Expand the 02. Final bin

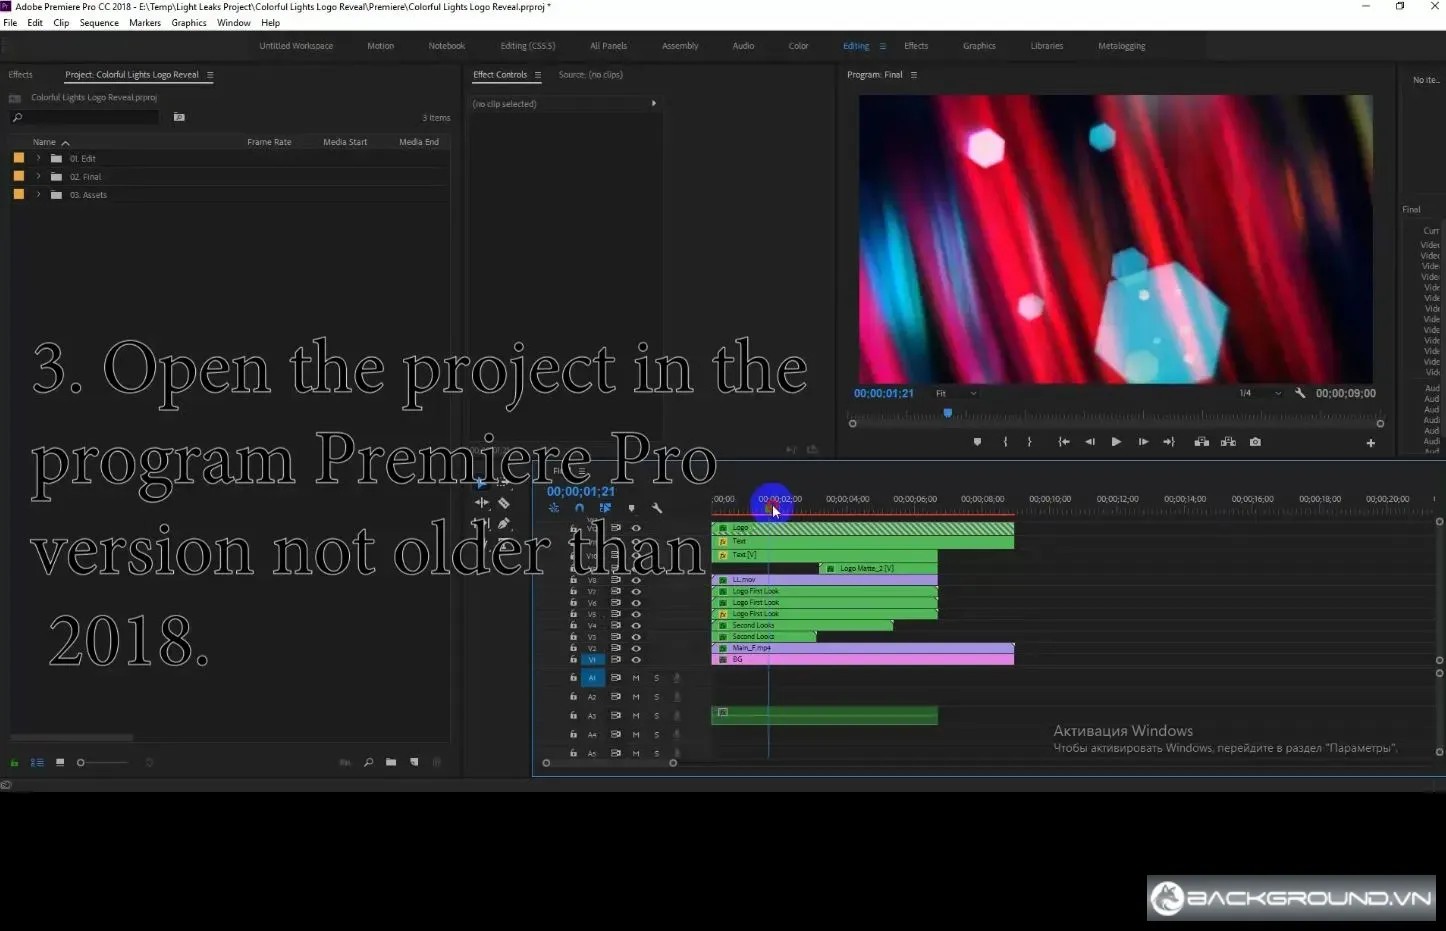pos(39,176)
